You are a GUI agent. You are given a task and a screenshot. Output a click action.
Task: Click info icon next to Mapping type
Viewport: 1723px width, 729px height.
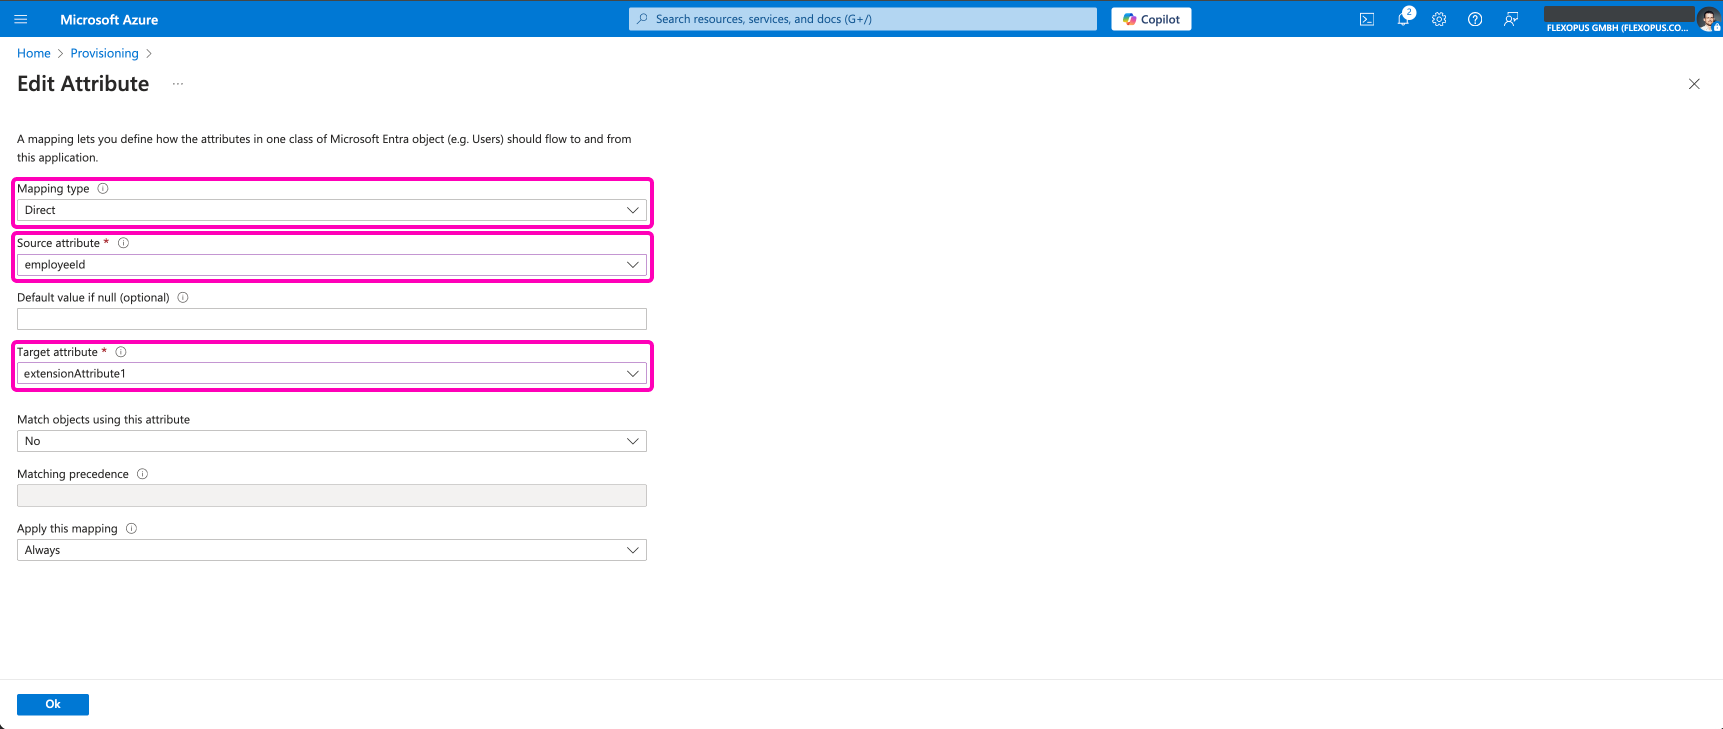point(103,188)
